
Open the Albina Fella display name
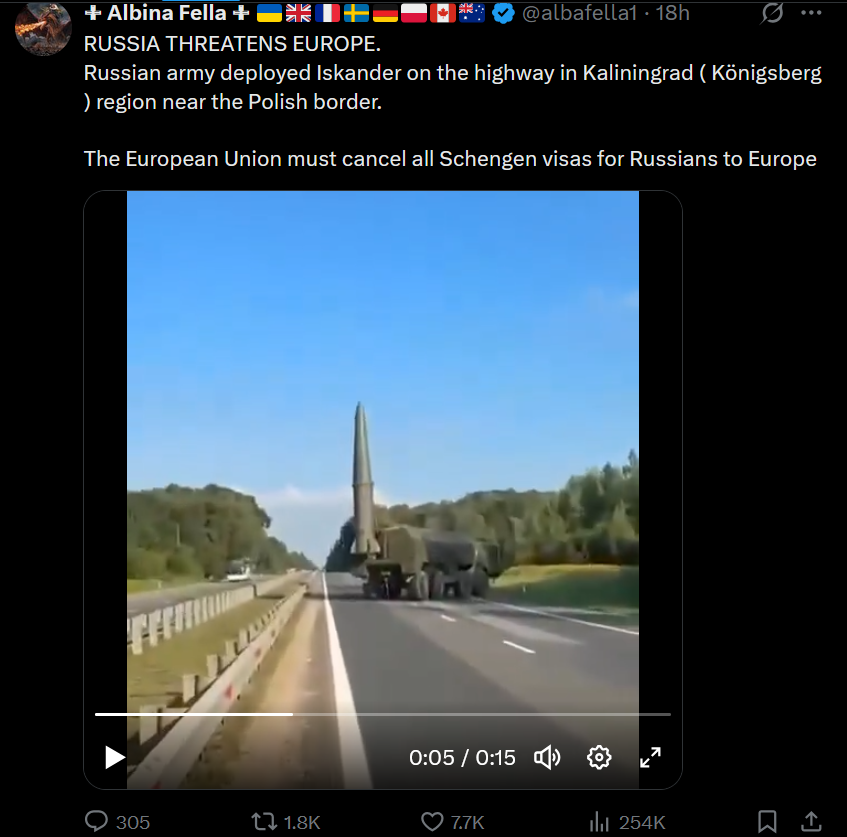(x=167, y=13)
